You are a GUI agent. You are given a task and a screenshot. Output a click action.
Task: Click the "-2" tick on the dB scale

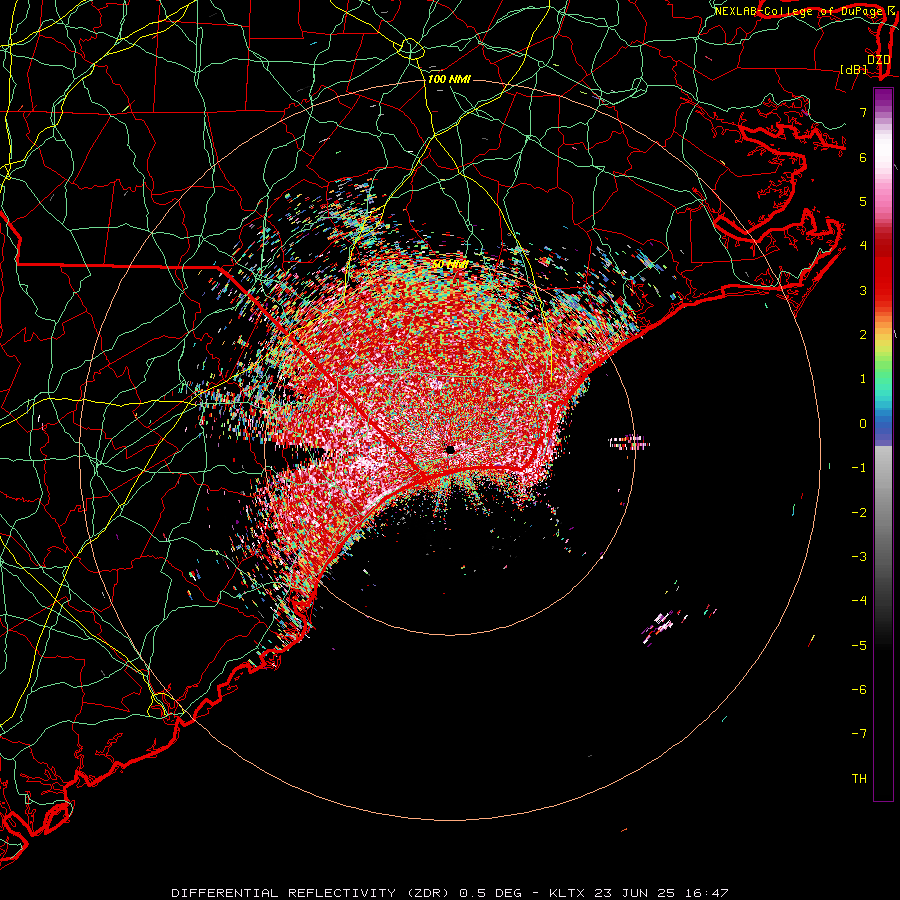859,512
